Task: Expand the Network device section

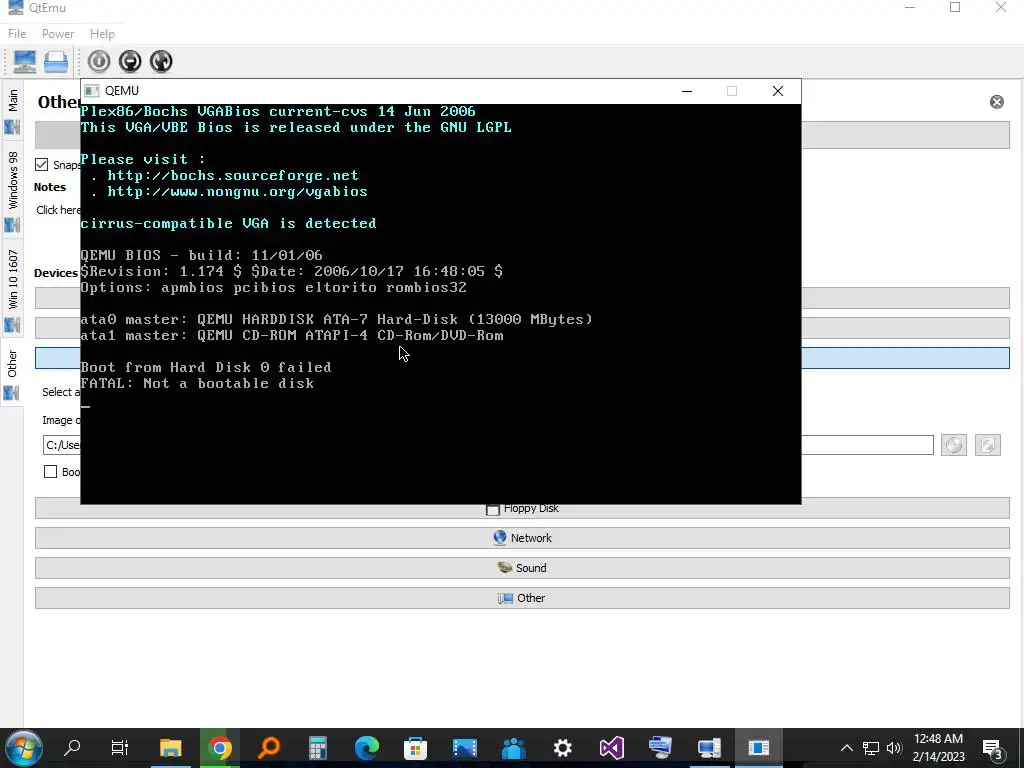Action: pyautogui.click(x=522, y=538)
